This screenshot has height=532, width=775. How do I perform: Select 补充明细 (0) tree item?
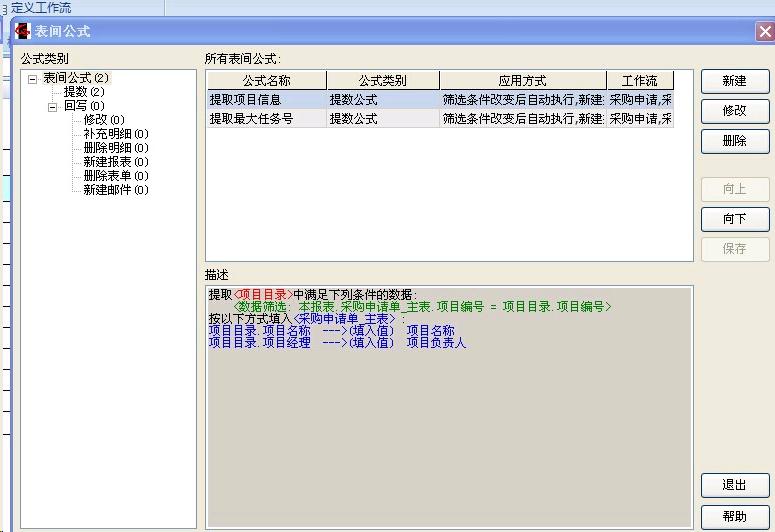pyautogui.click(x=116, y=134)
